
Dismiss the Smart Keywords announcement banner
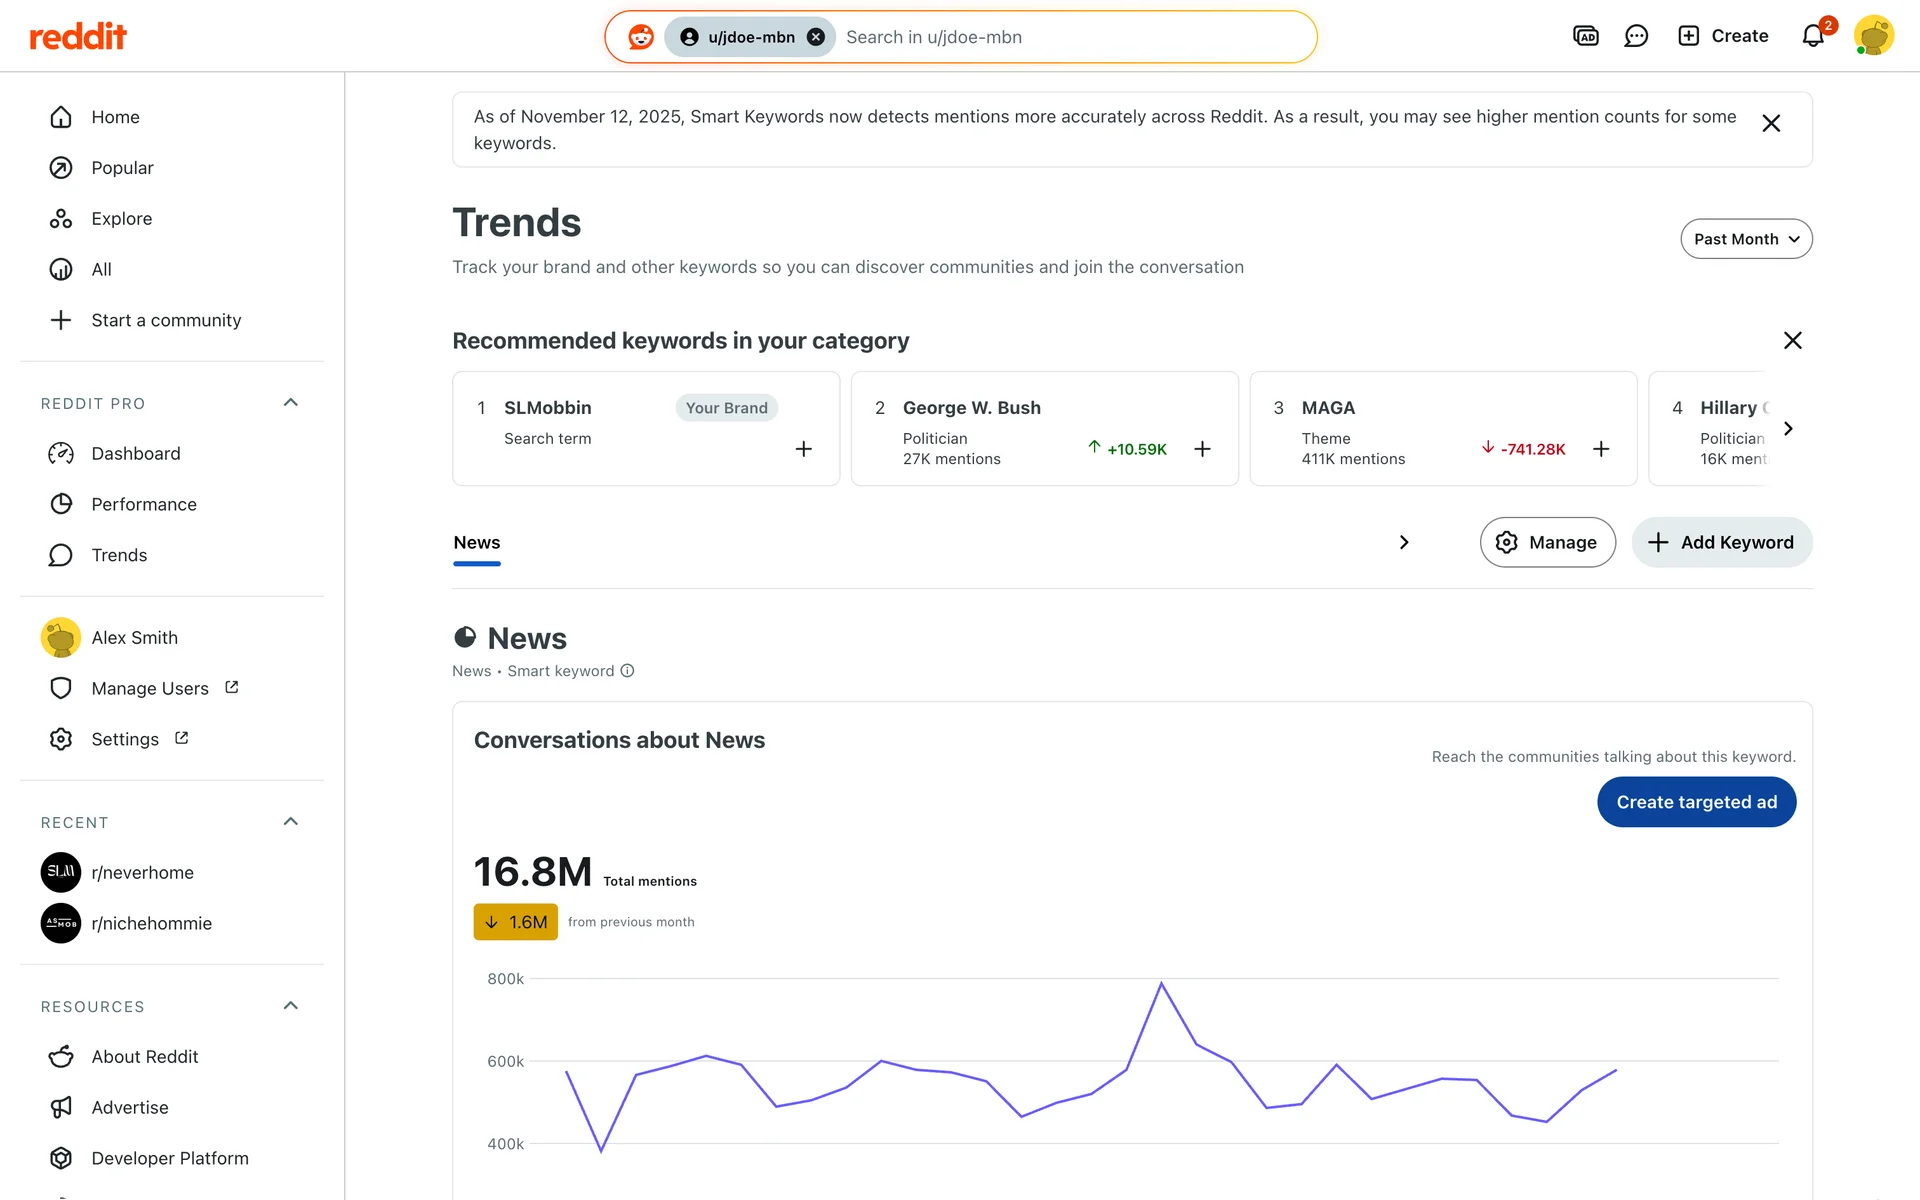click(1771, 124)
